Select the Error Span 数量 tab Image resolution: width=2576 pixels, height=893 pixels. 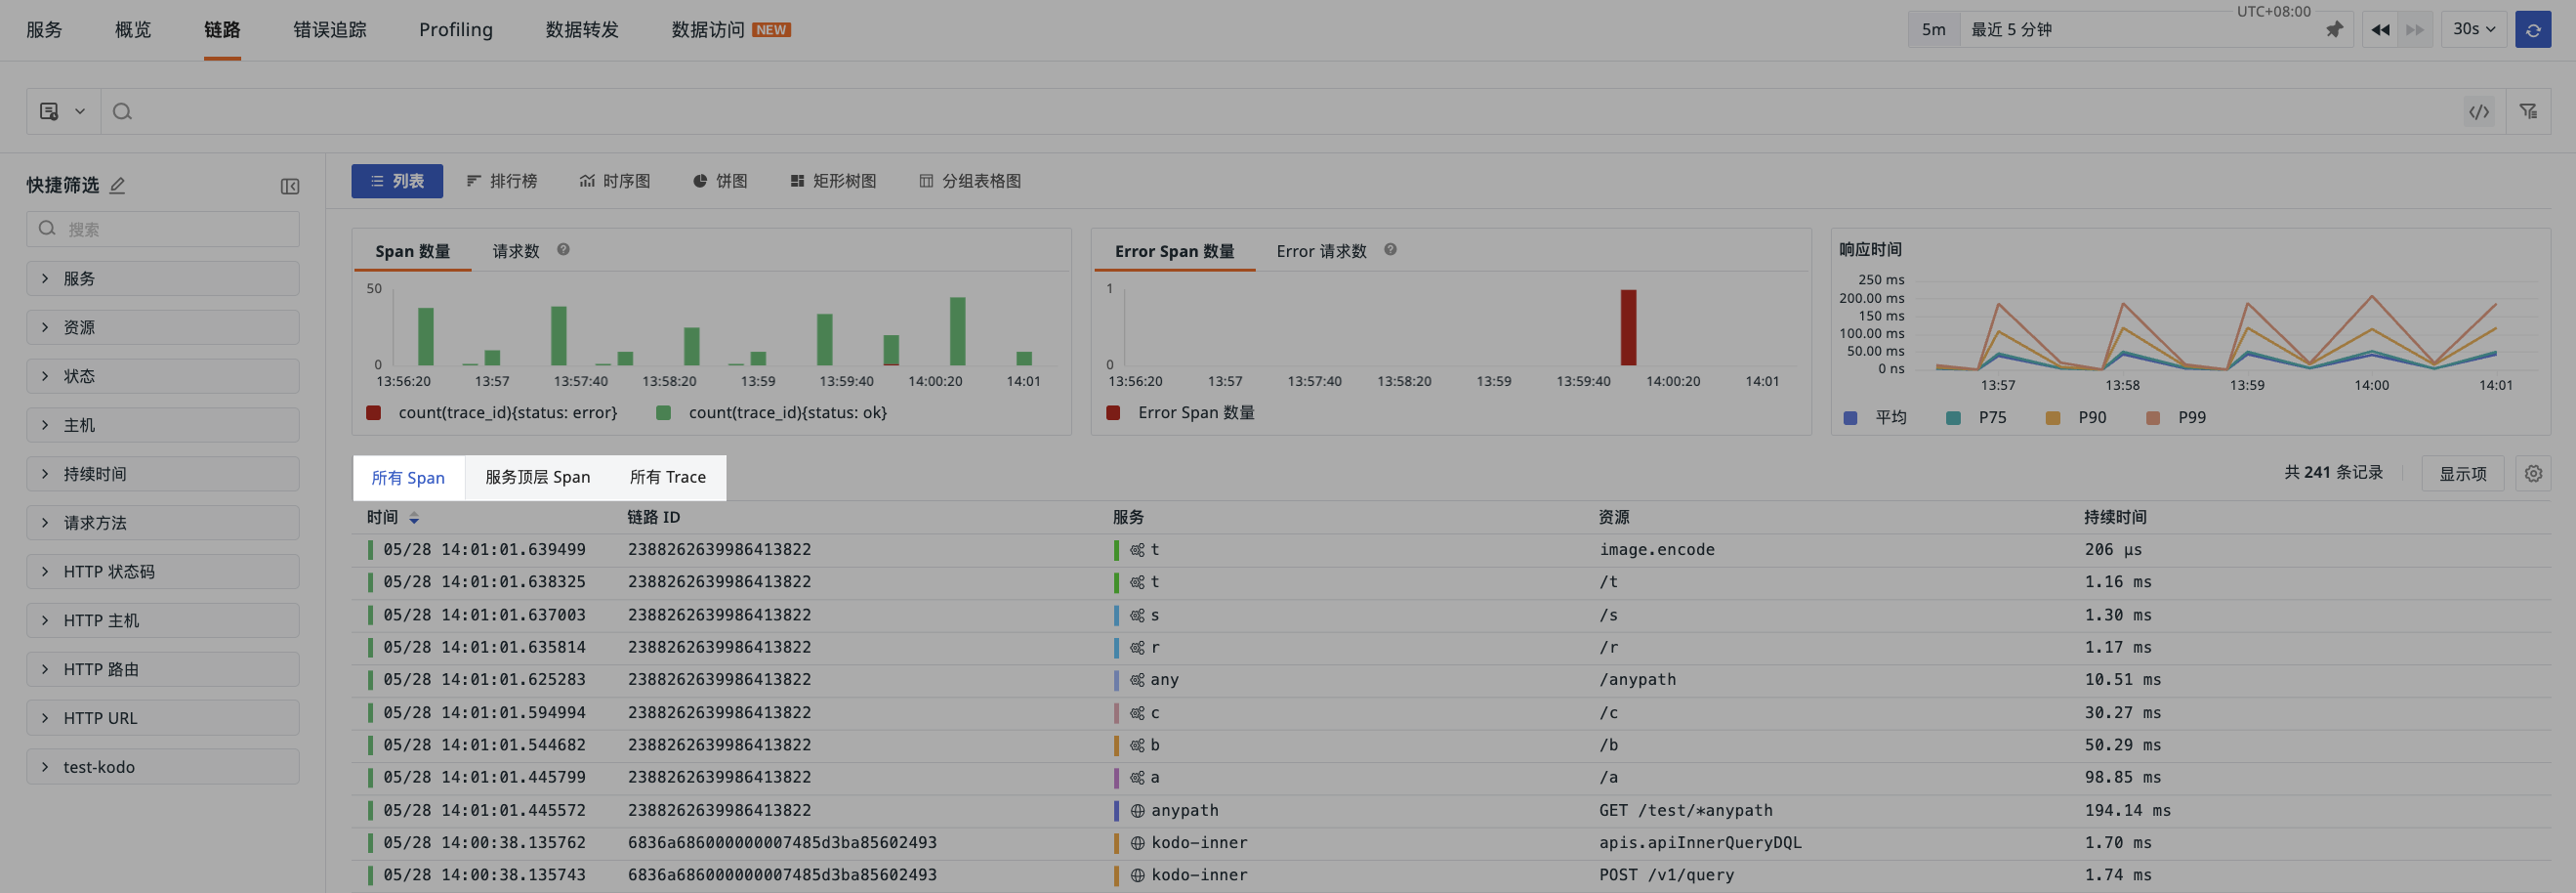1174,251
